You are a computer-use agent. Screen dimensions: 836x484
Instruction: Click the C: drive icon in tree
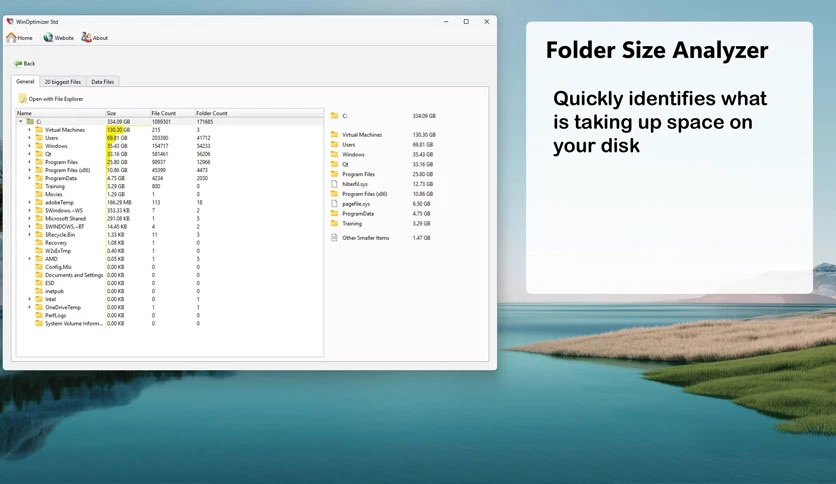30,122
